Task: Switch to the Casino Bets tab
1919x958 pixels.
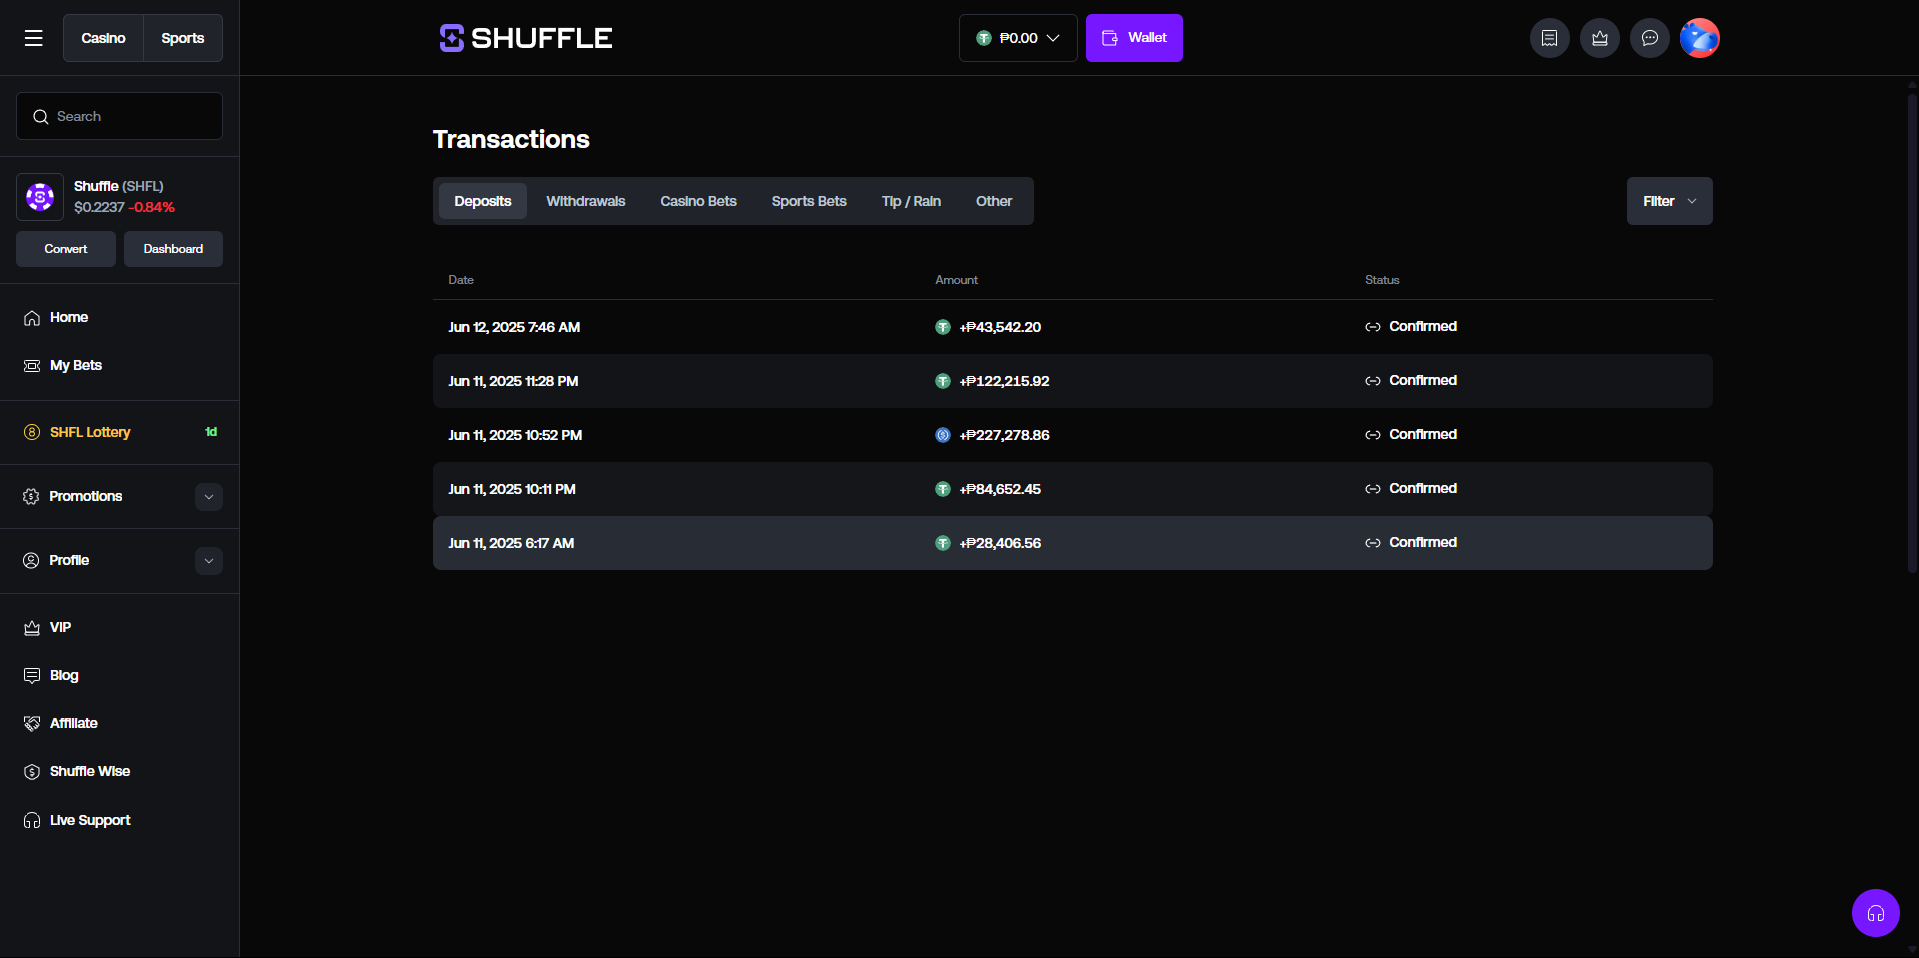Action: coord(698,201)
